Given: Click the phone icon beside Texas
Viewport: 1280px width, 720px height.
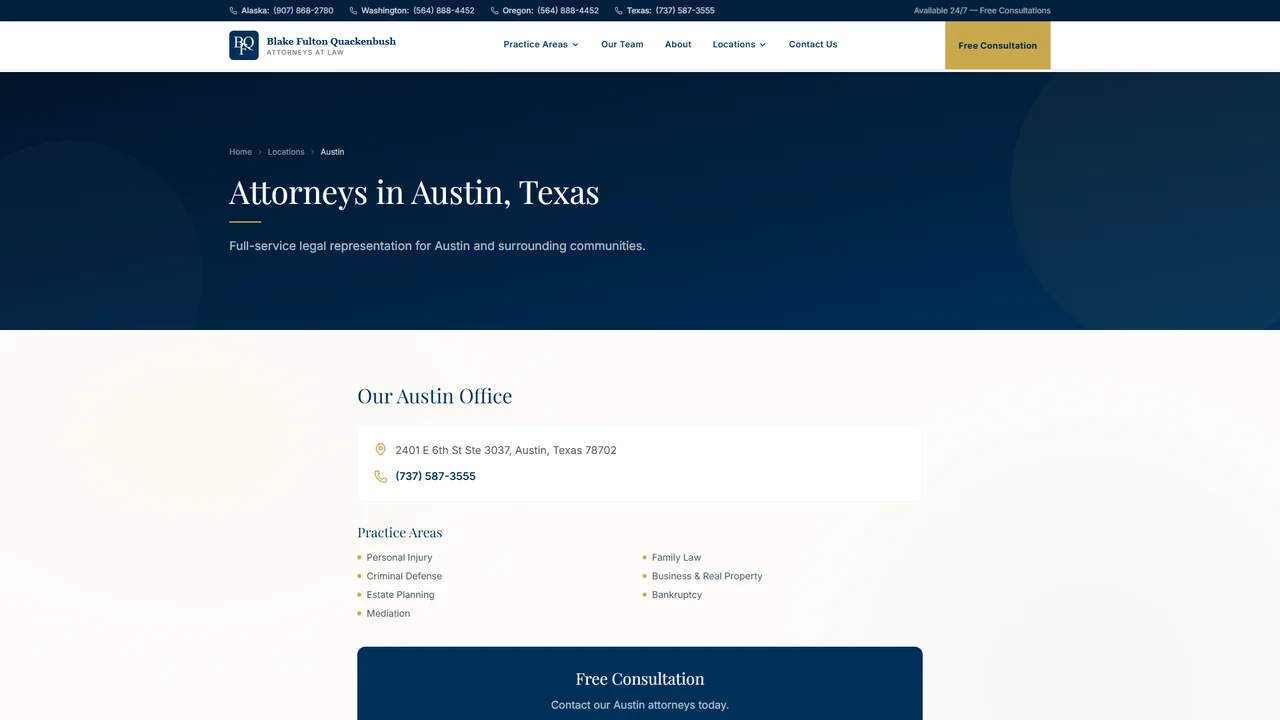Looking at the screenshot, I should (619, 11).
